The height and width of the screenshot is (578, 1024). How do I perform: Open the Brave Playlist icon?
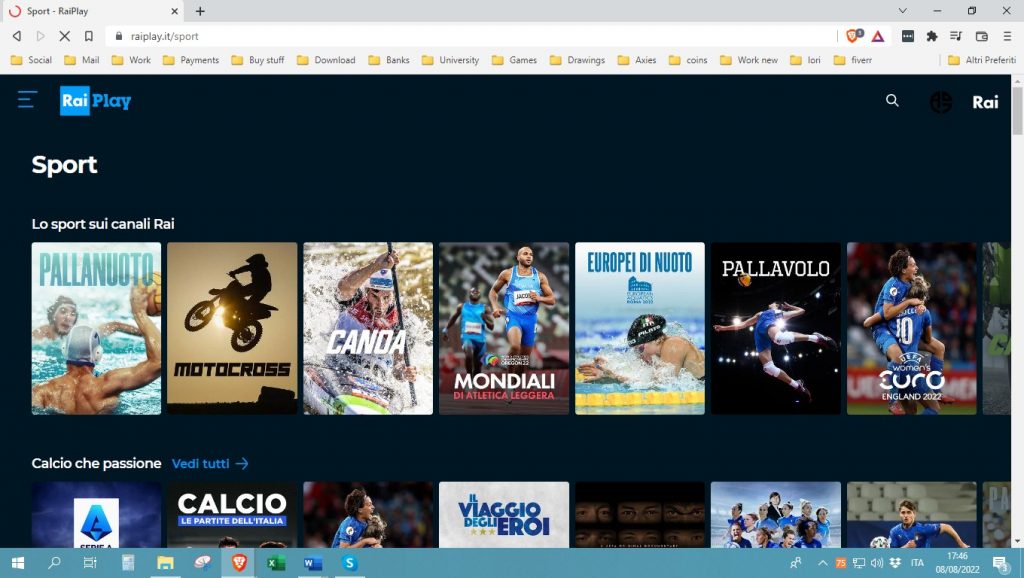tap(958, 35)
